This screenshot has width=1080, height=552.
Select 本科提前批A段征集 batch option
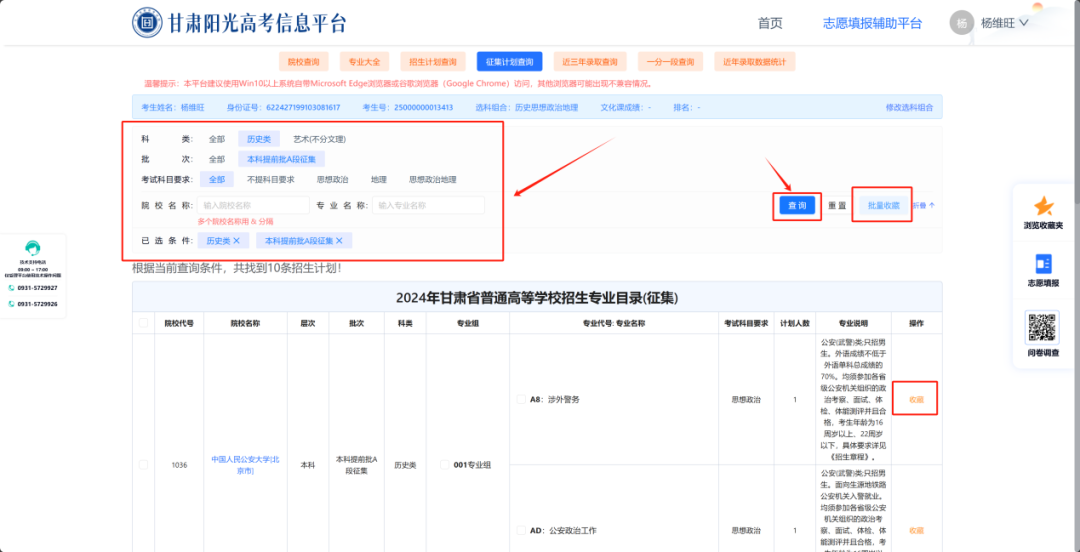(281, 159)
